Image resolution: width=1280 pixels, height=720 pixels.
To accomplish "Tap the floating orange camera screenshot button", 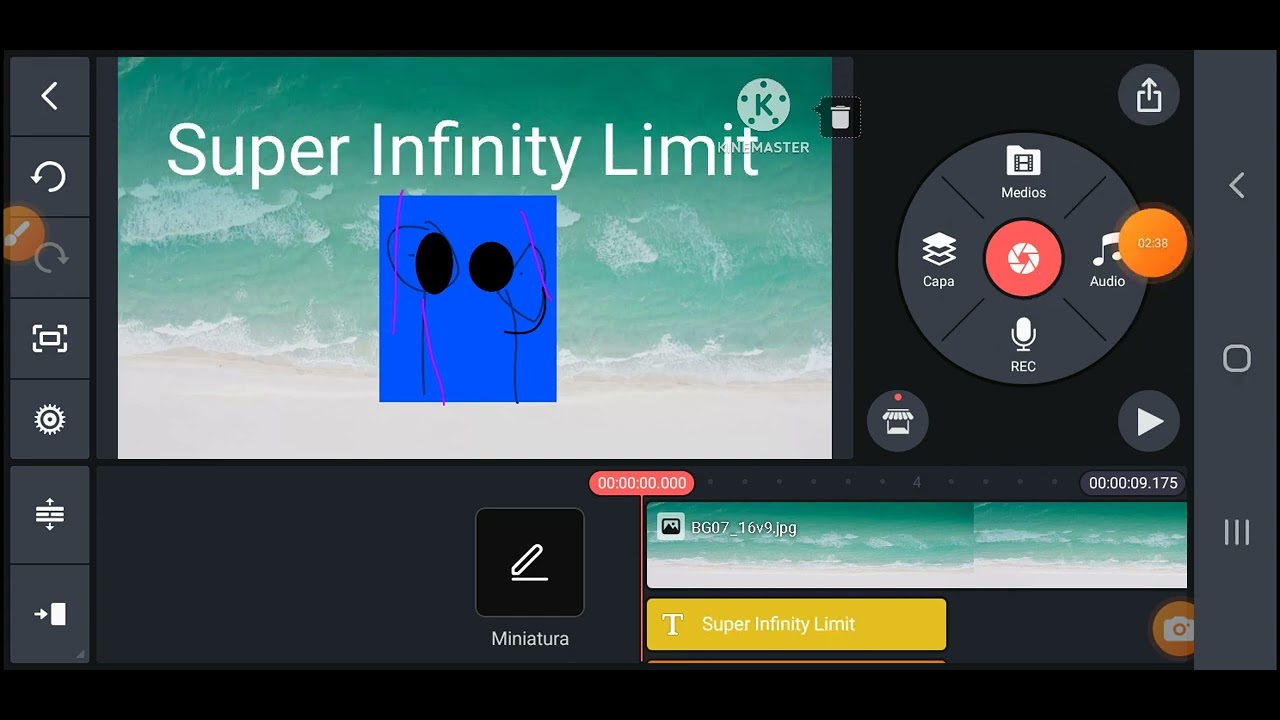I will point(1175,628).
